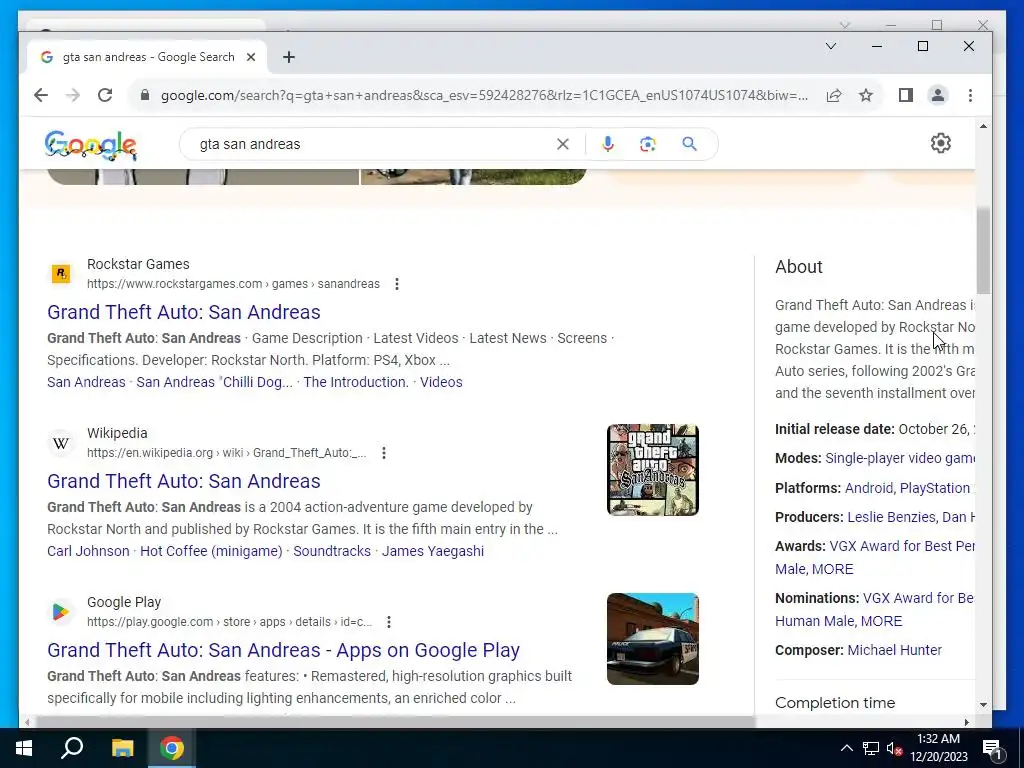The width and height of the screenshot is (1024, 768).
Task: Open The Introduction sitelink
Action: (356, 382)
